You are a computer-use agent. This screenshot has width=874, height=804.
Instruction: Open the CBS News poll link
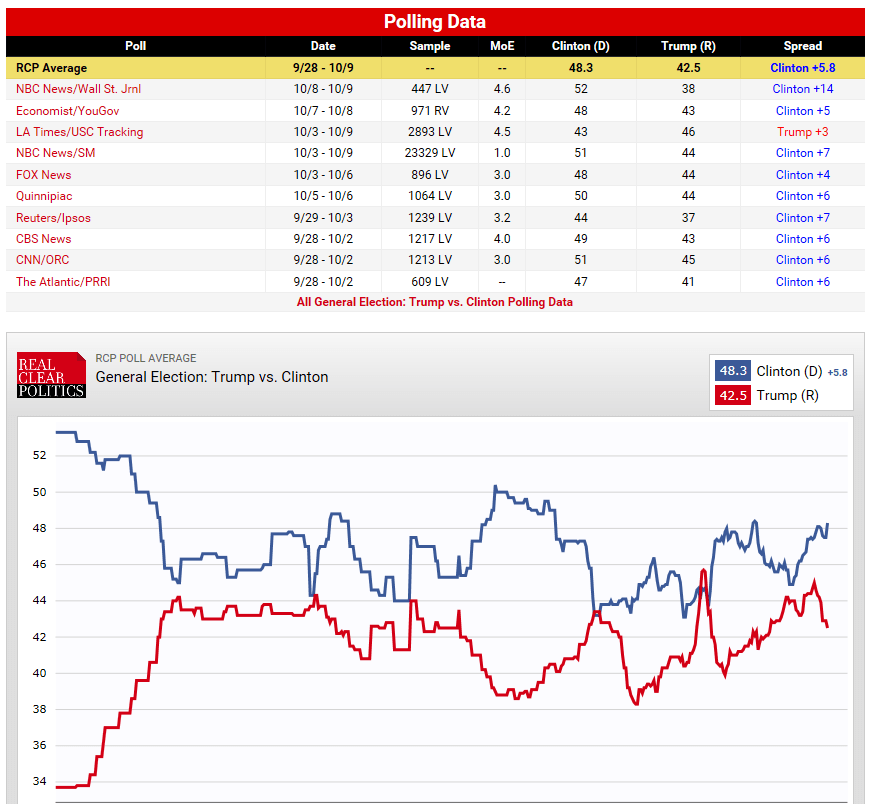coord(43,239)
